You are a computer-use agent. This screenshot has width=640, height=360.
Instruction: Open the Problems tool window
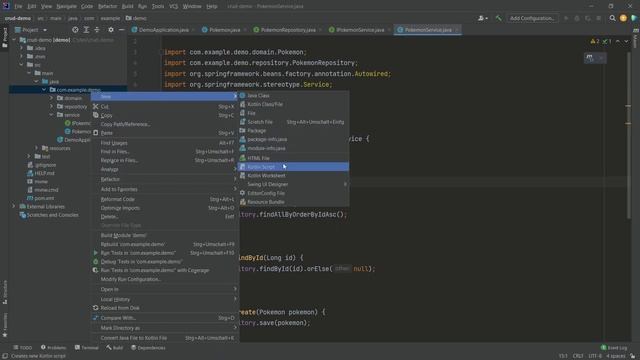[53, 348]
